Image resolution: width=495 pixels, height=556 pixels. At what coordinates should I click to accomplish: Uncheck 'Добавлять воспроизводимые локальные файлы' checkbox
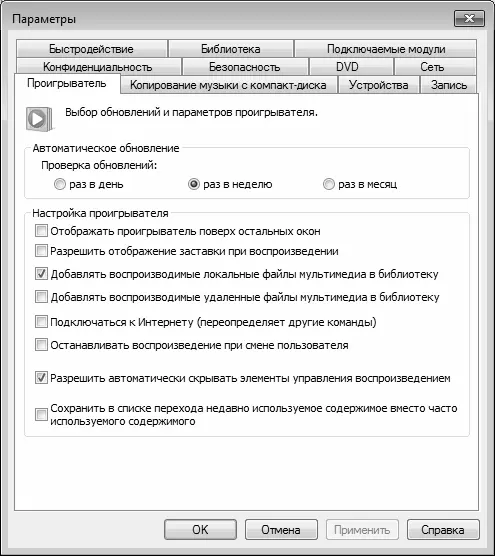tap(41, 274)
